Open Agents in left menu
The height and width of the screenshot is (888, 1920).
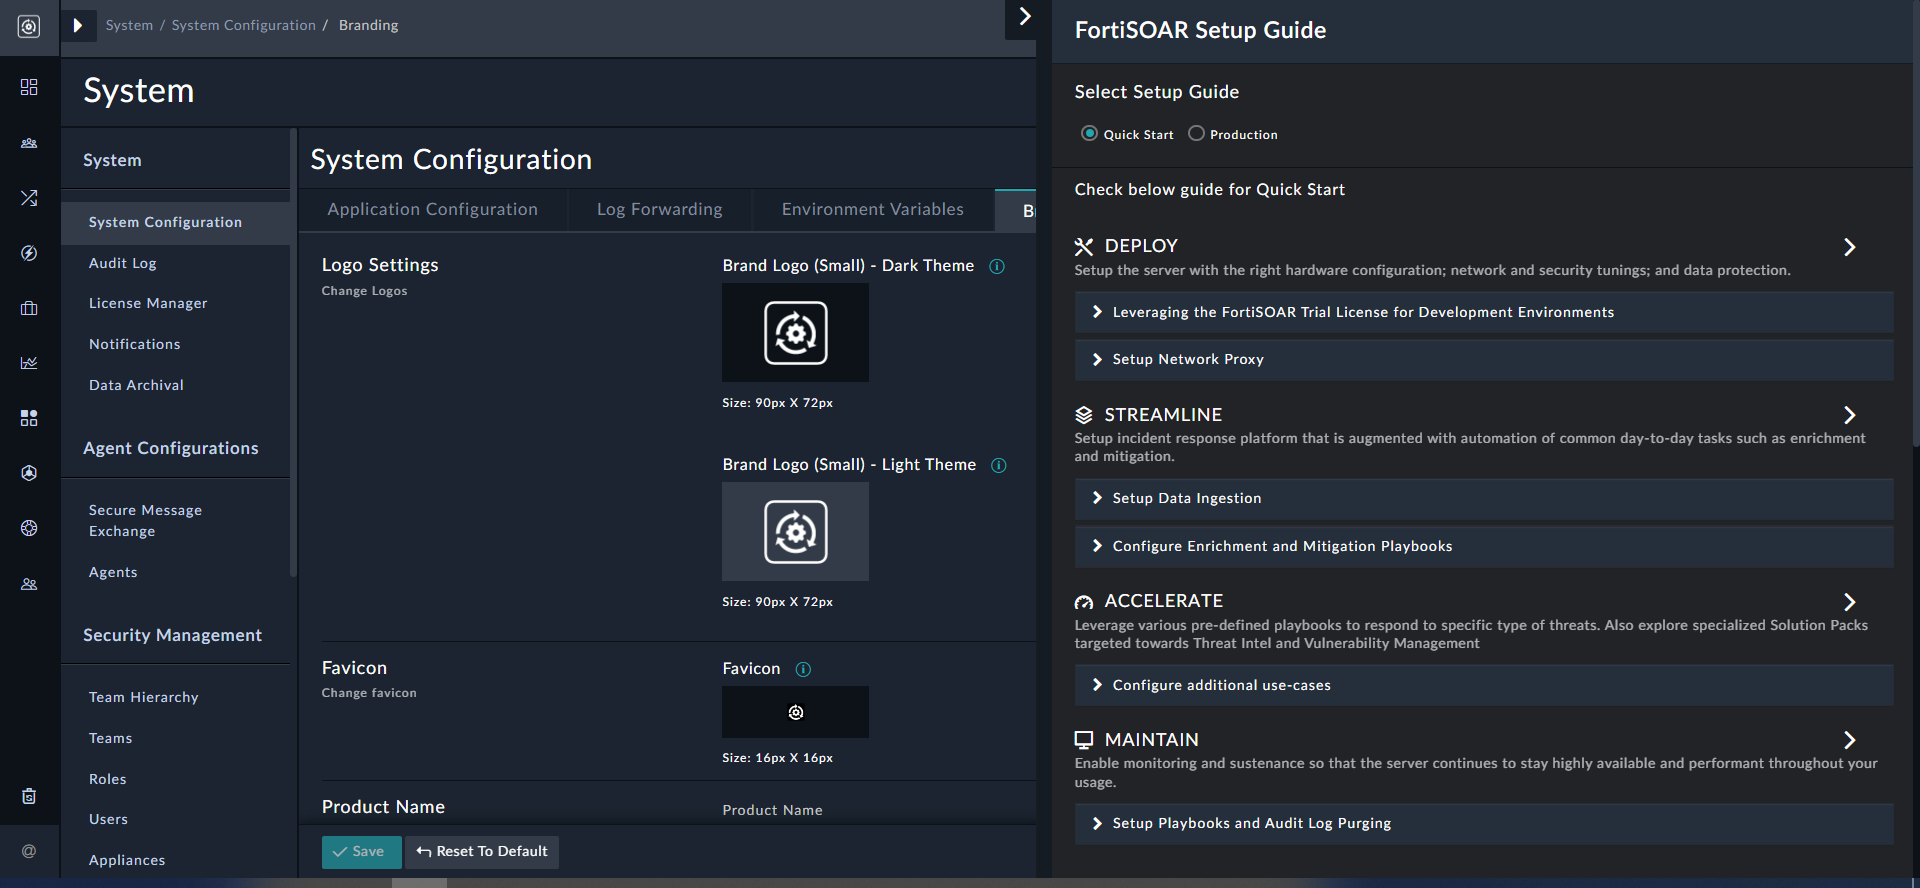113,572
